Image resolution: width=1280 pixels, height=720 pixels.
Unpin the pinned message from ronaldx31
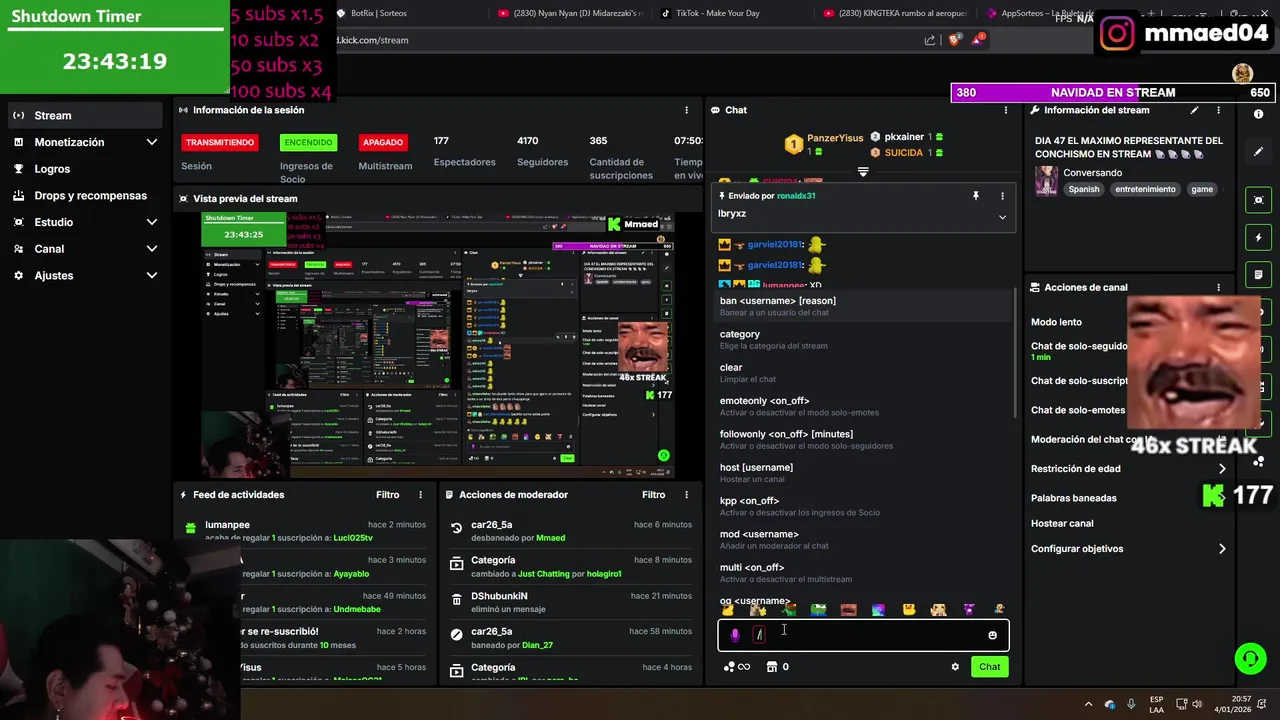[976, 196]
